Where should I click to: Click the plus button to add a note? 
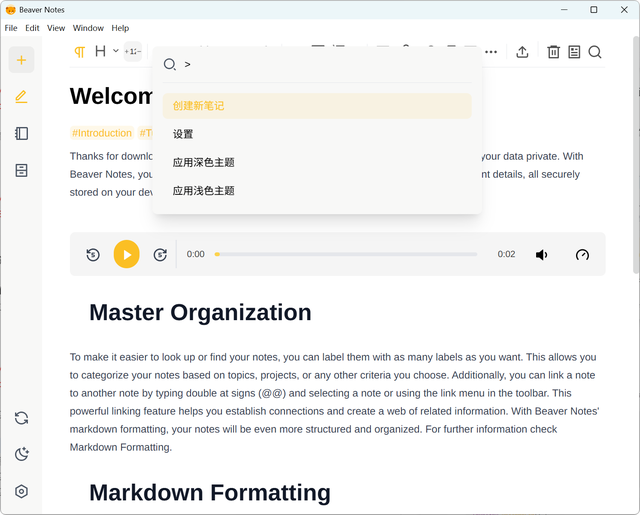21,60
